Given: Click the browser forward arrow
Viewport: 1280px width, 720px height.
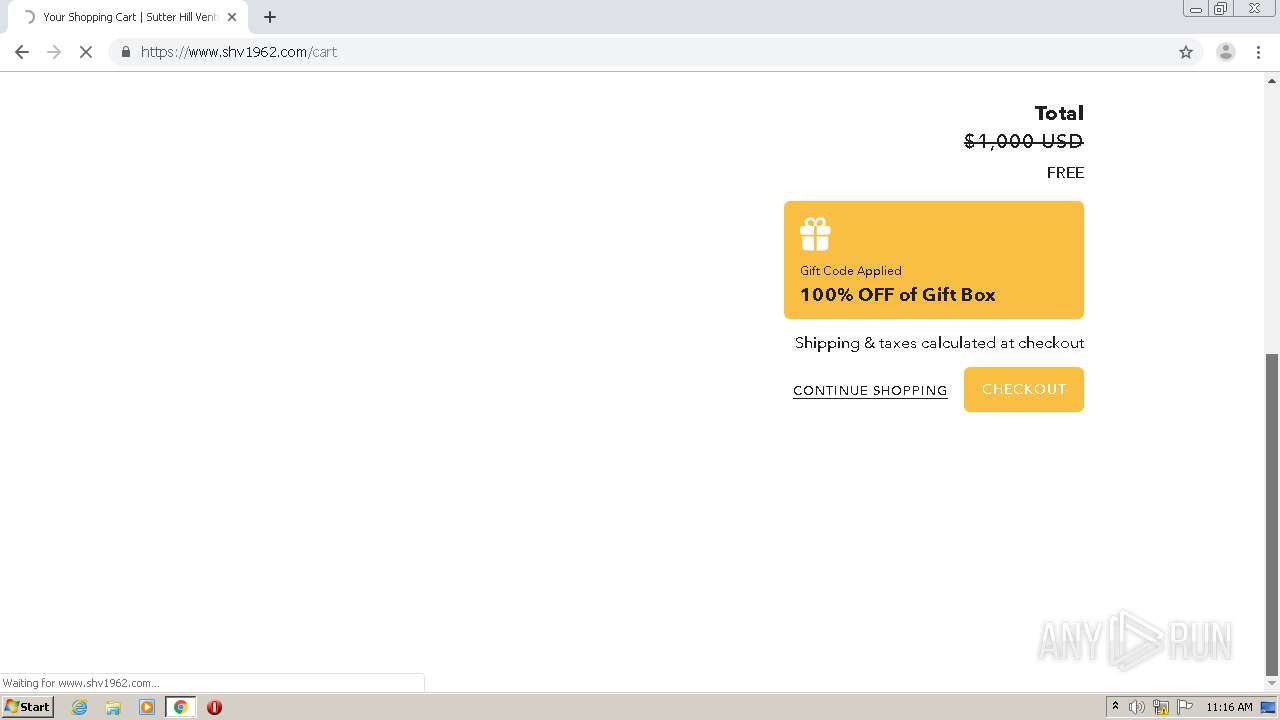Looking at the screenshot, I should (x=54, y=52).
